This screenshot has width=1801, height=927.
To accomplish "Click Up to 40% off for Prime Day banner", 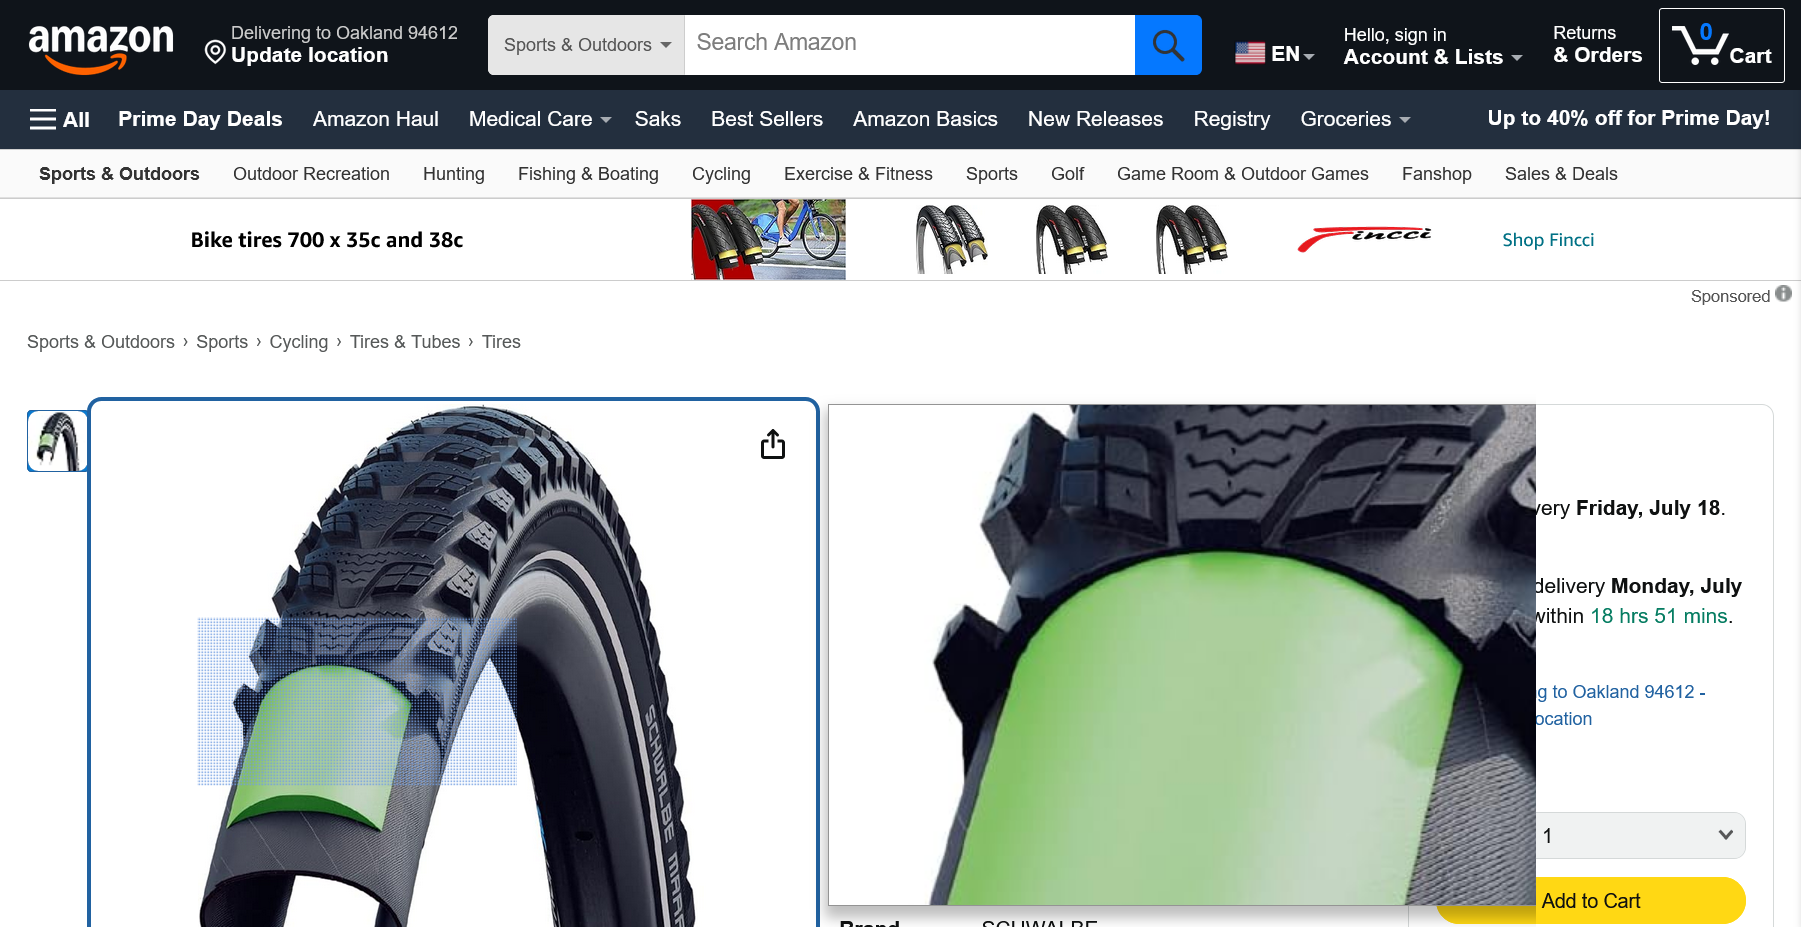I will 1629,118.
